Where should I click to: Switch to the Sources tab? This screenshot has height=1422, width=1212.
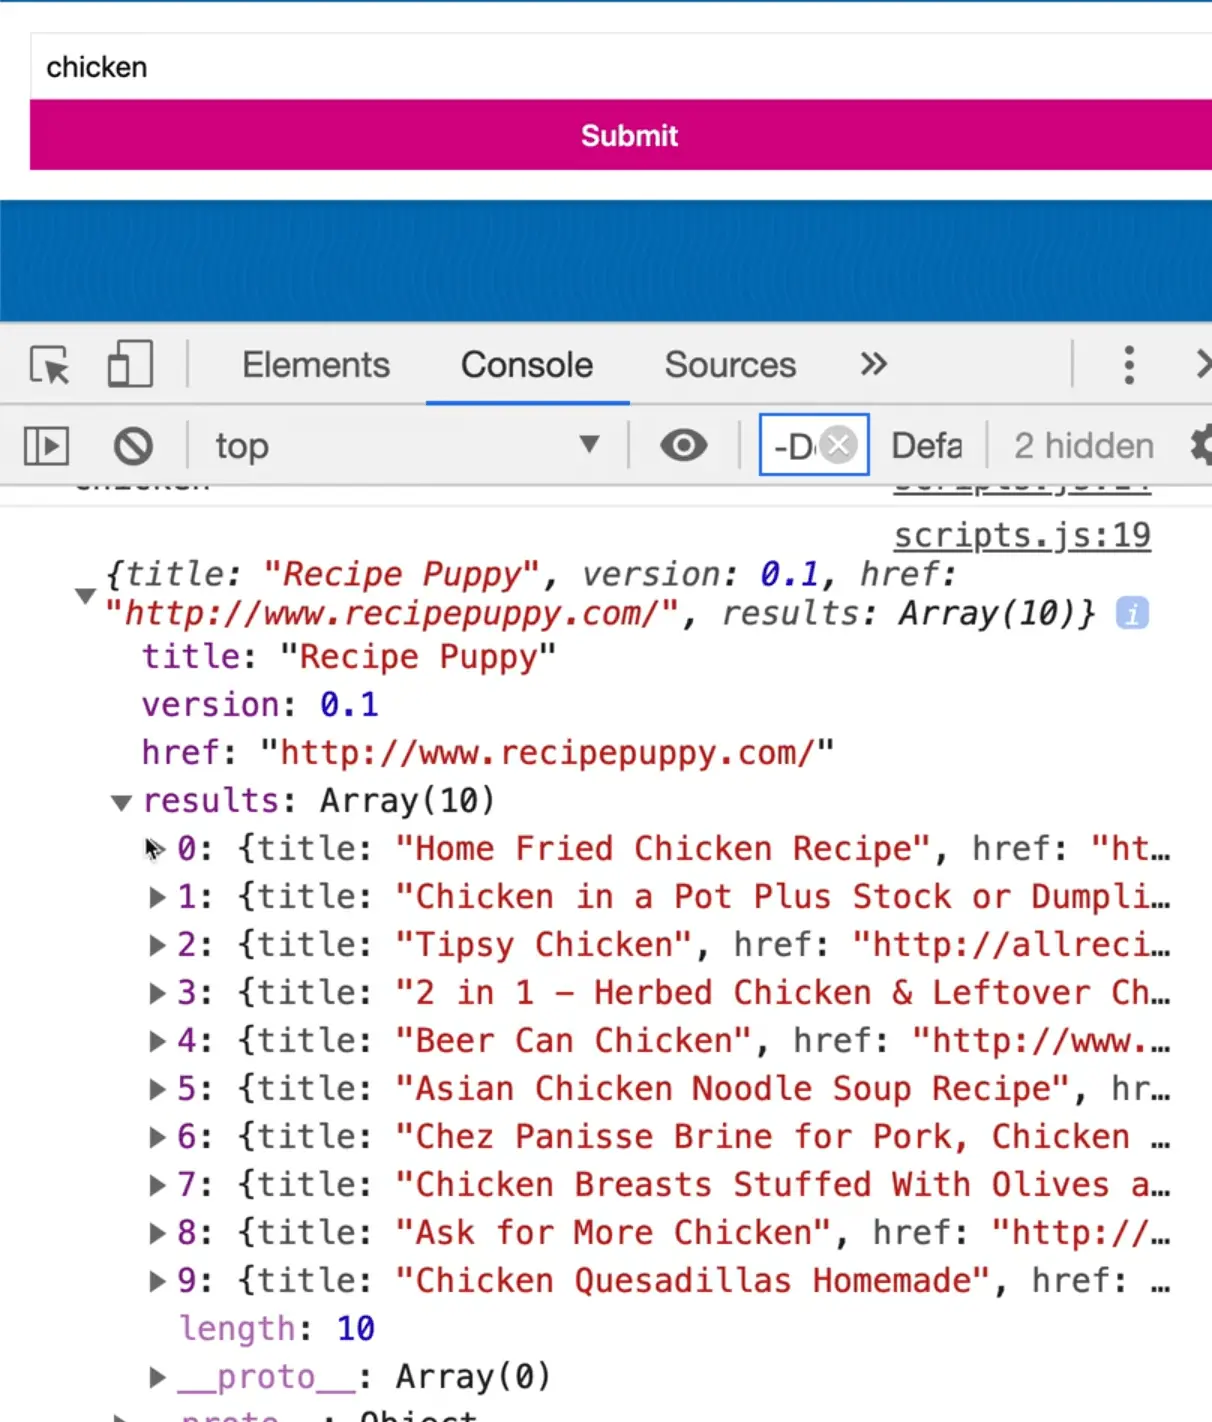pos(729,365)
